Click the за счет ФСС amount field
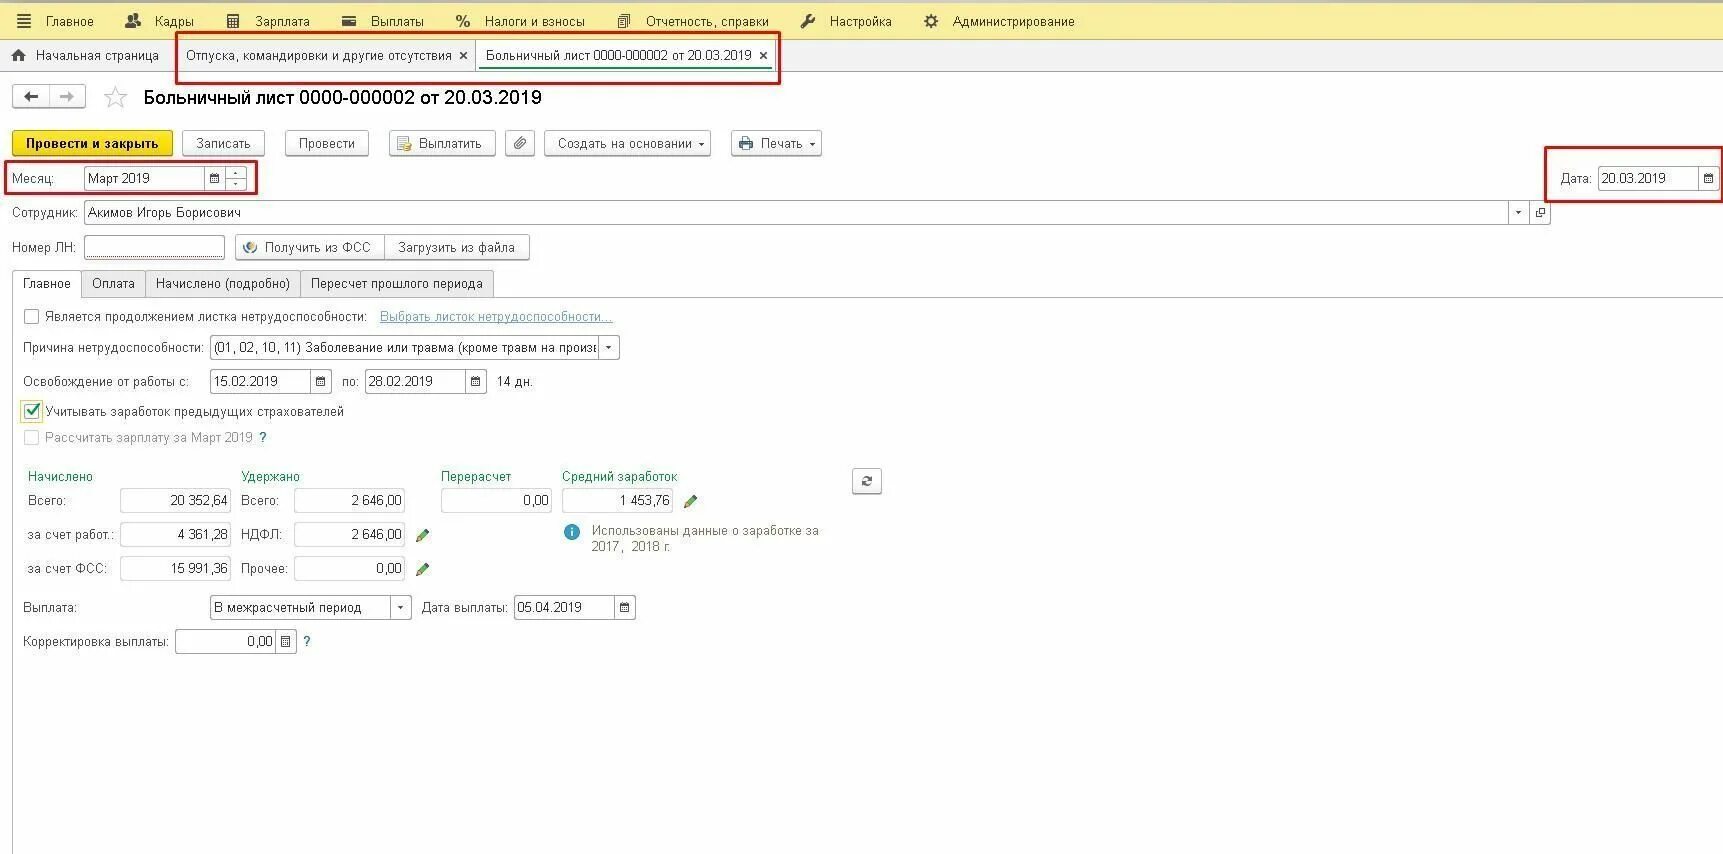 tap(175, 569)
